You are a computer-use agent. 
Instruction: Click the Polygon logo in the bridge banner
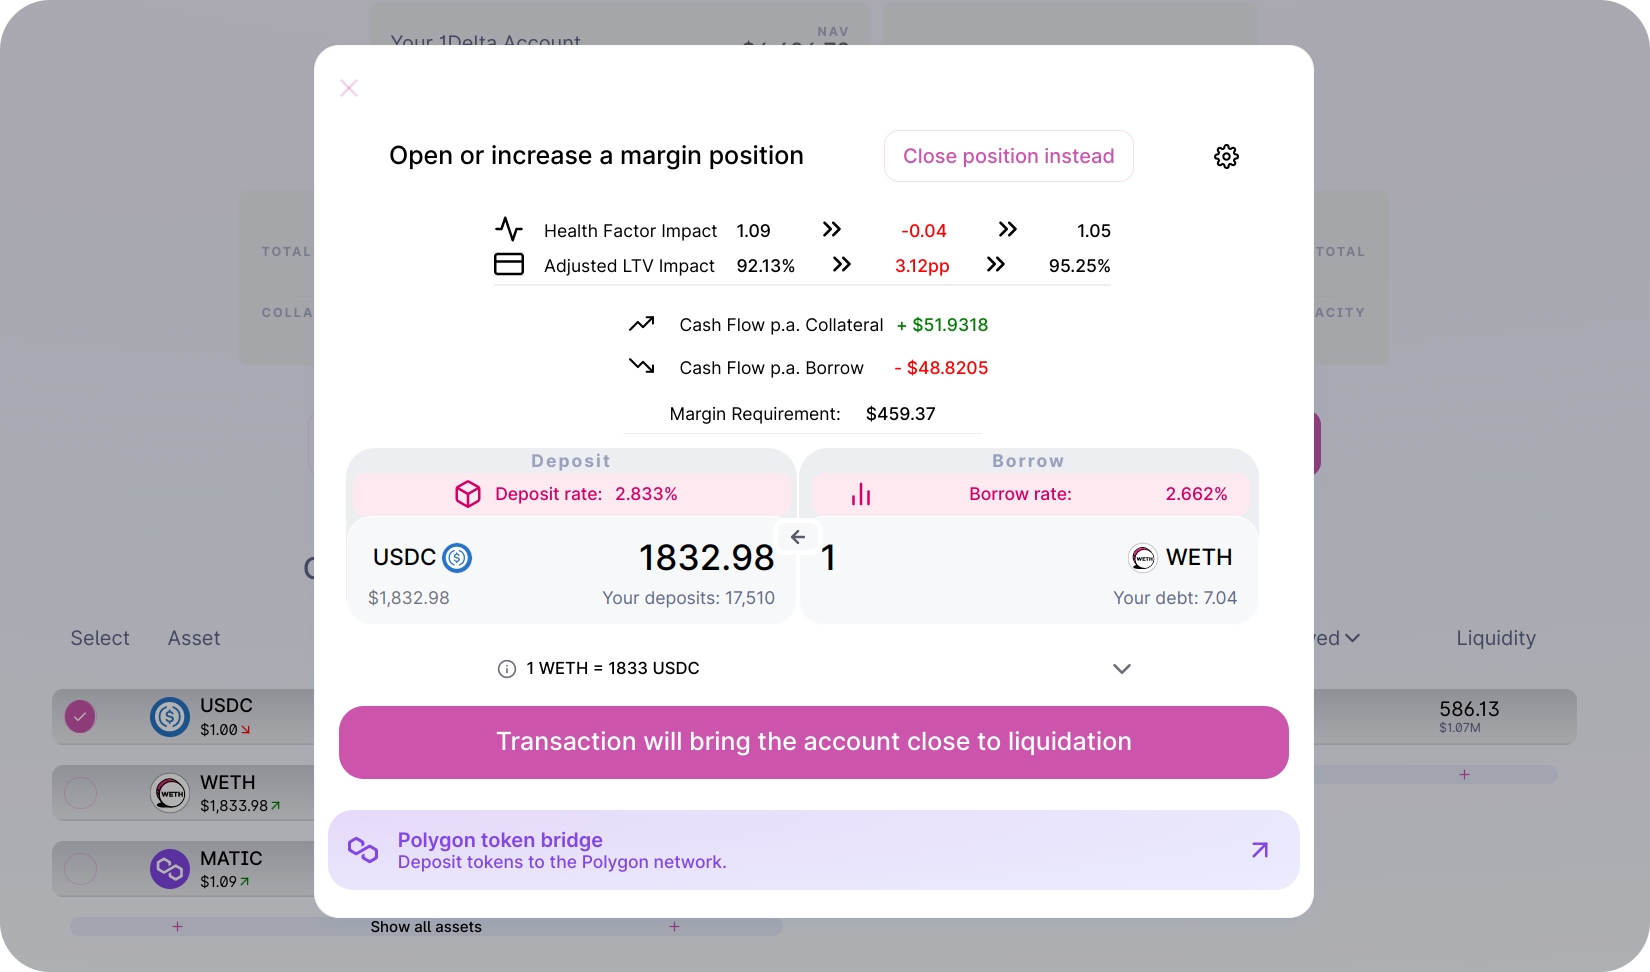pos(363,850)
